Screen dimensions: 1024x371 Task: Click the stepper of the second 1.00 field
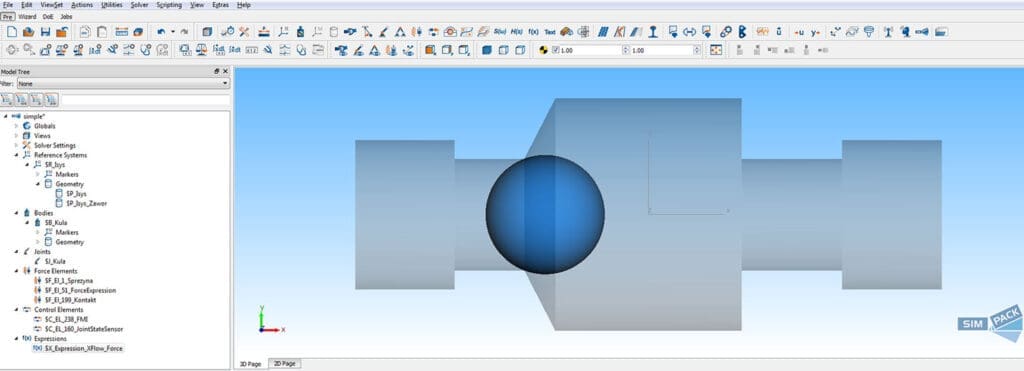(697, 50)
